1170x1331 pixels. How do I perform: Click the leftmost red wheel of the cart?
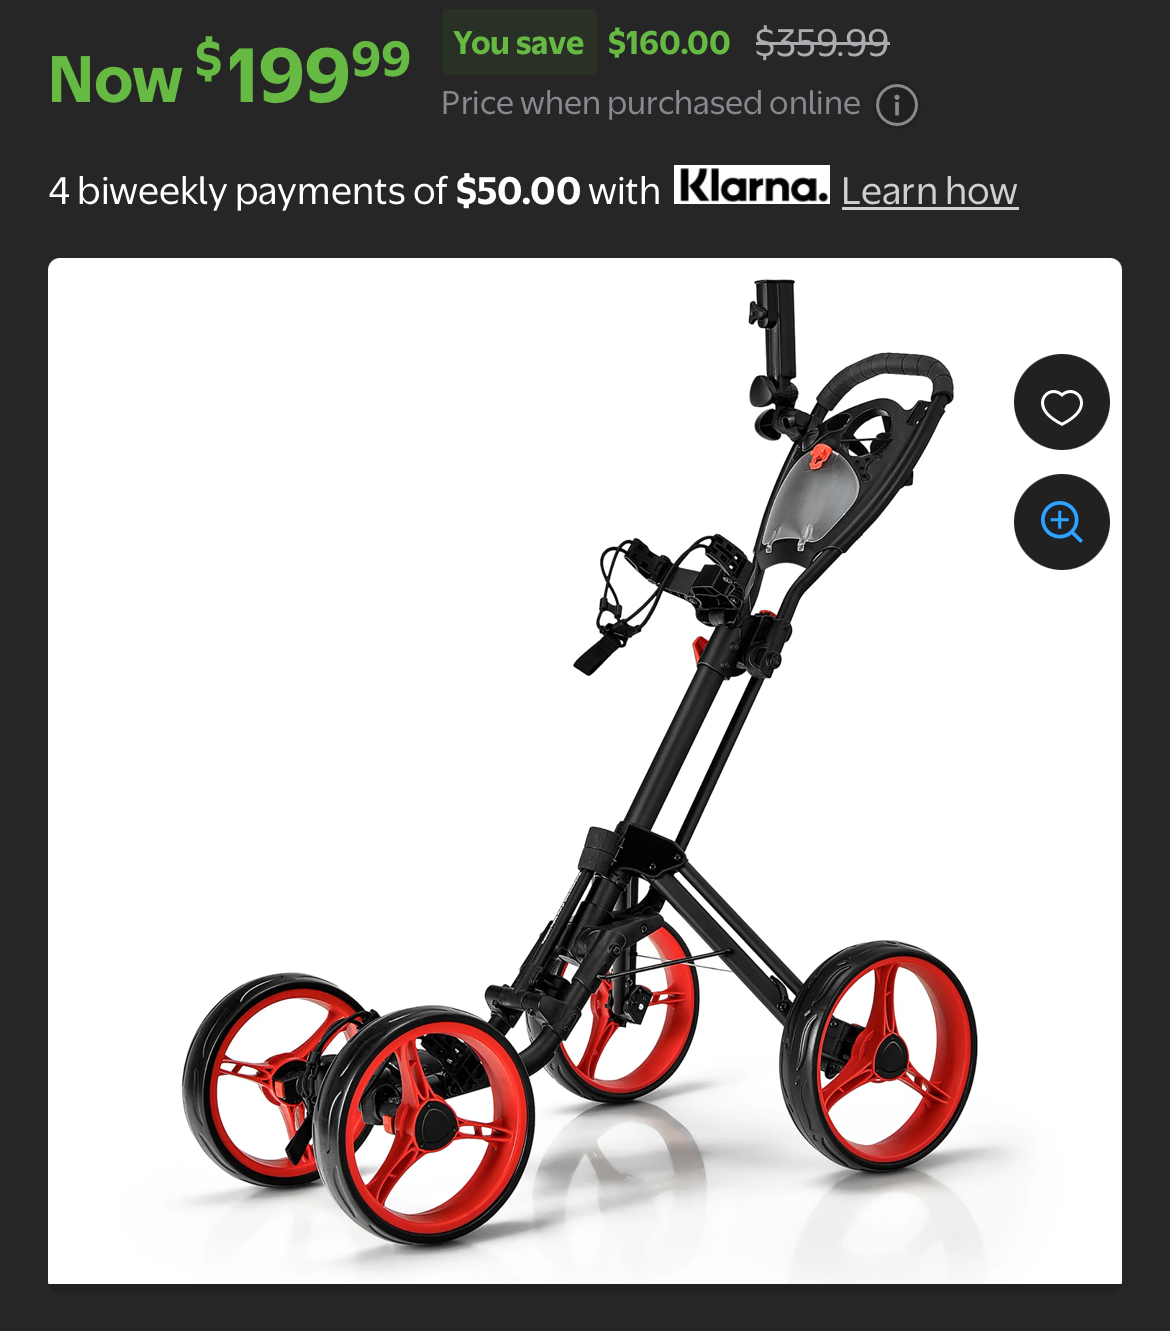click(262, 1078)
